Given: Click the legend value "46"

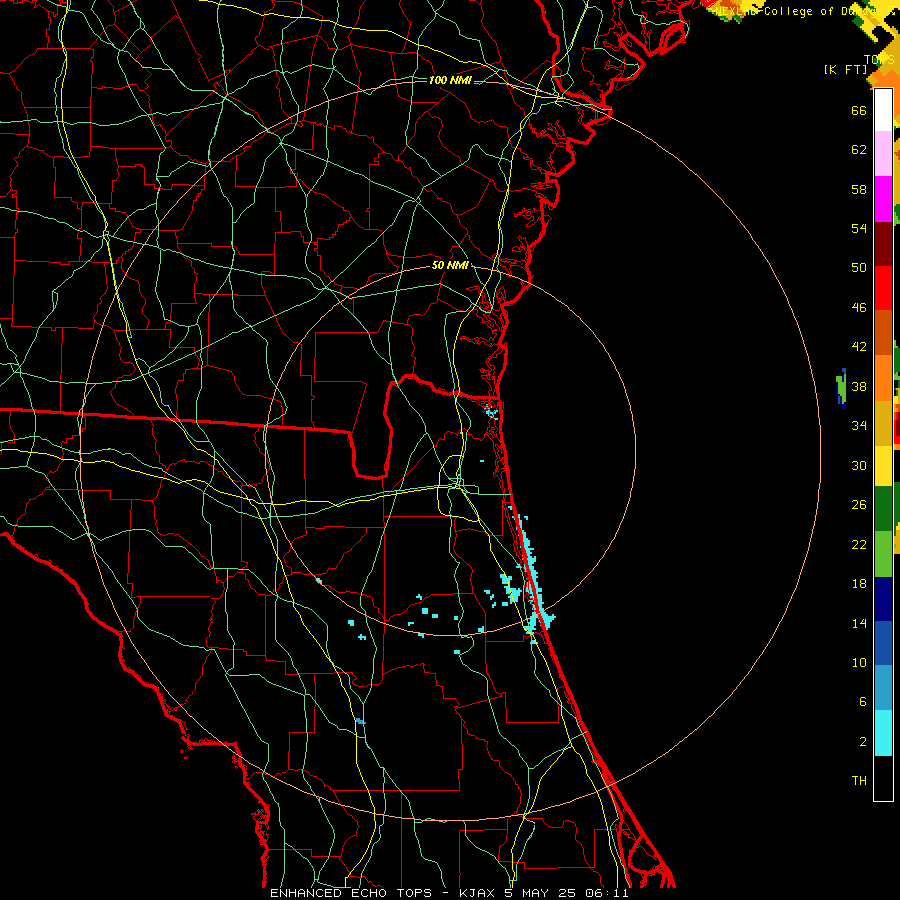Looking at the screenshot, I should (x=859, y=308).
